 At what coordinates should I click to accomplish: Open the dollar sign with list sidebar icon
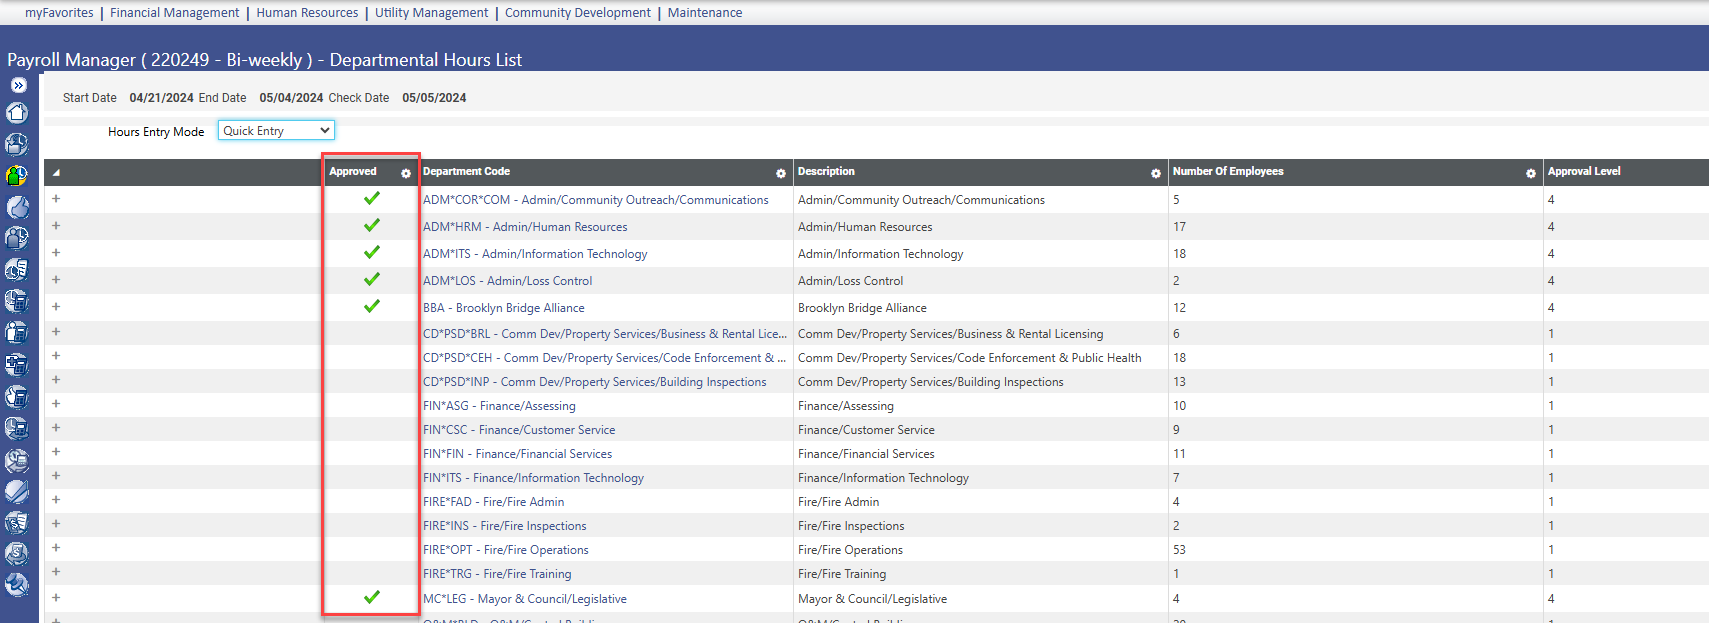[x=17, y=522]
